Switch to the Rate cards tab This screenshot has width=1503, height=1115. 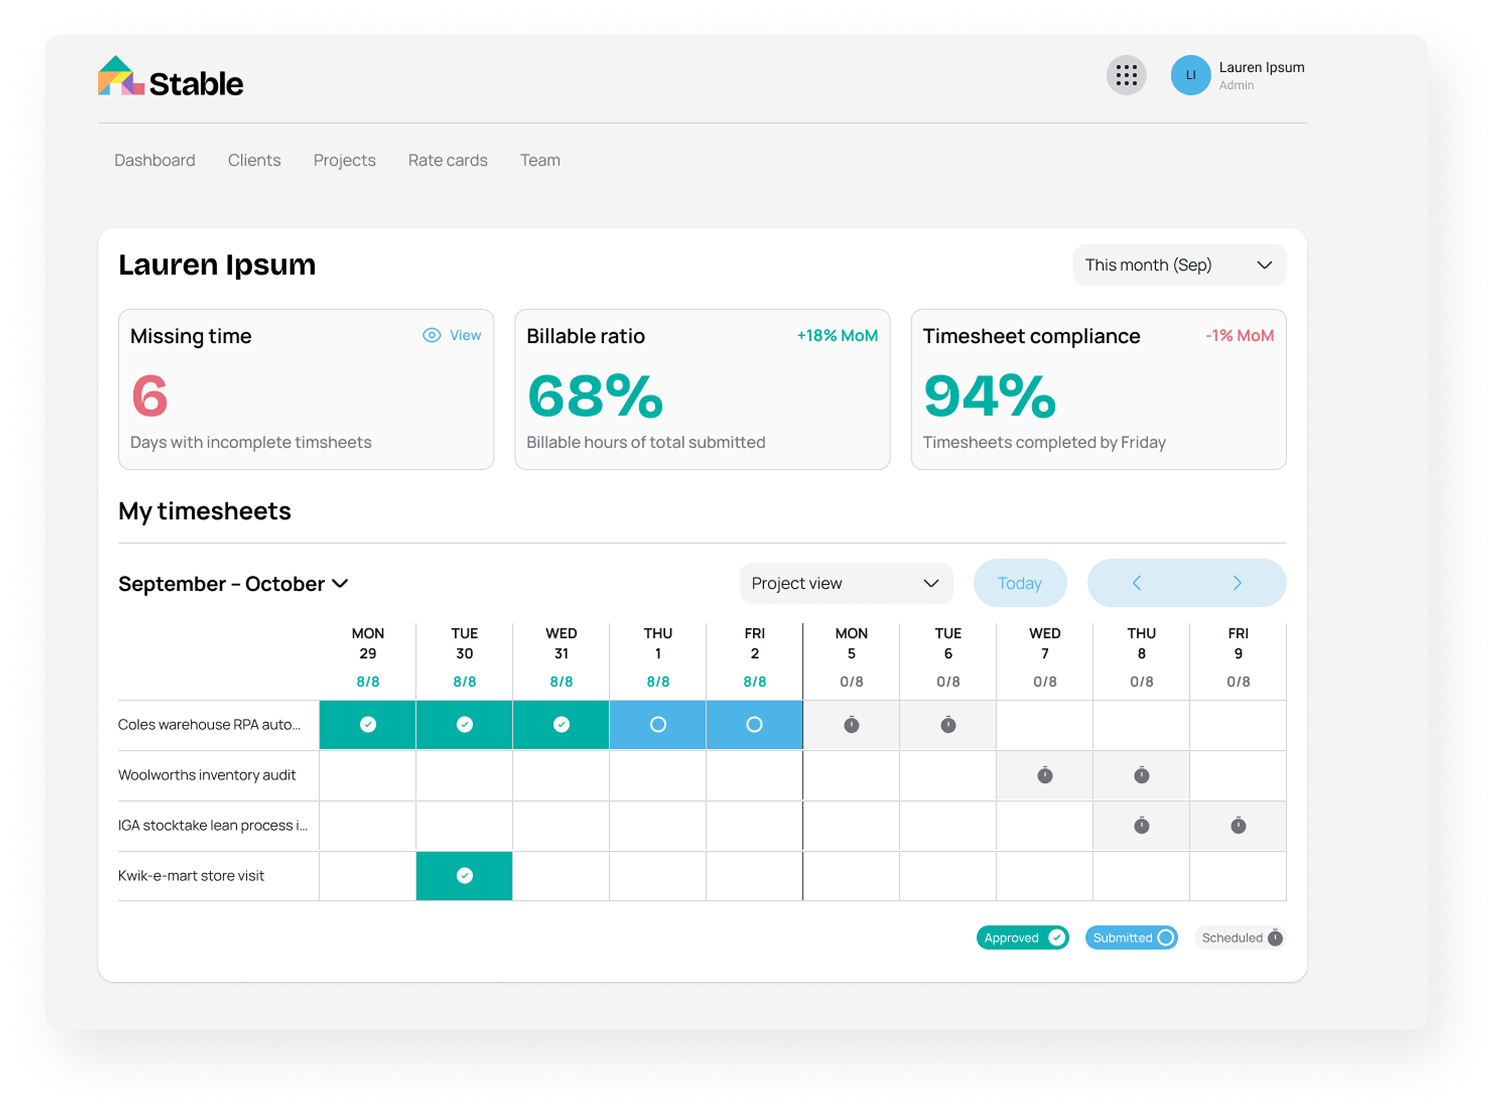[x=447, y=160]
